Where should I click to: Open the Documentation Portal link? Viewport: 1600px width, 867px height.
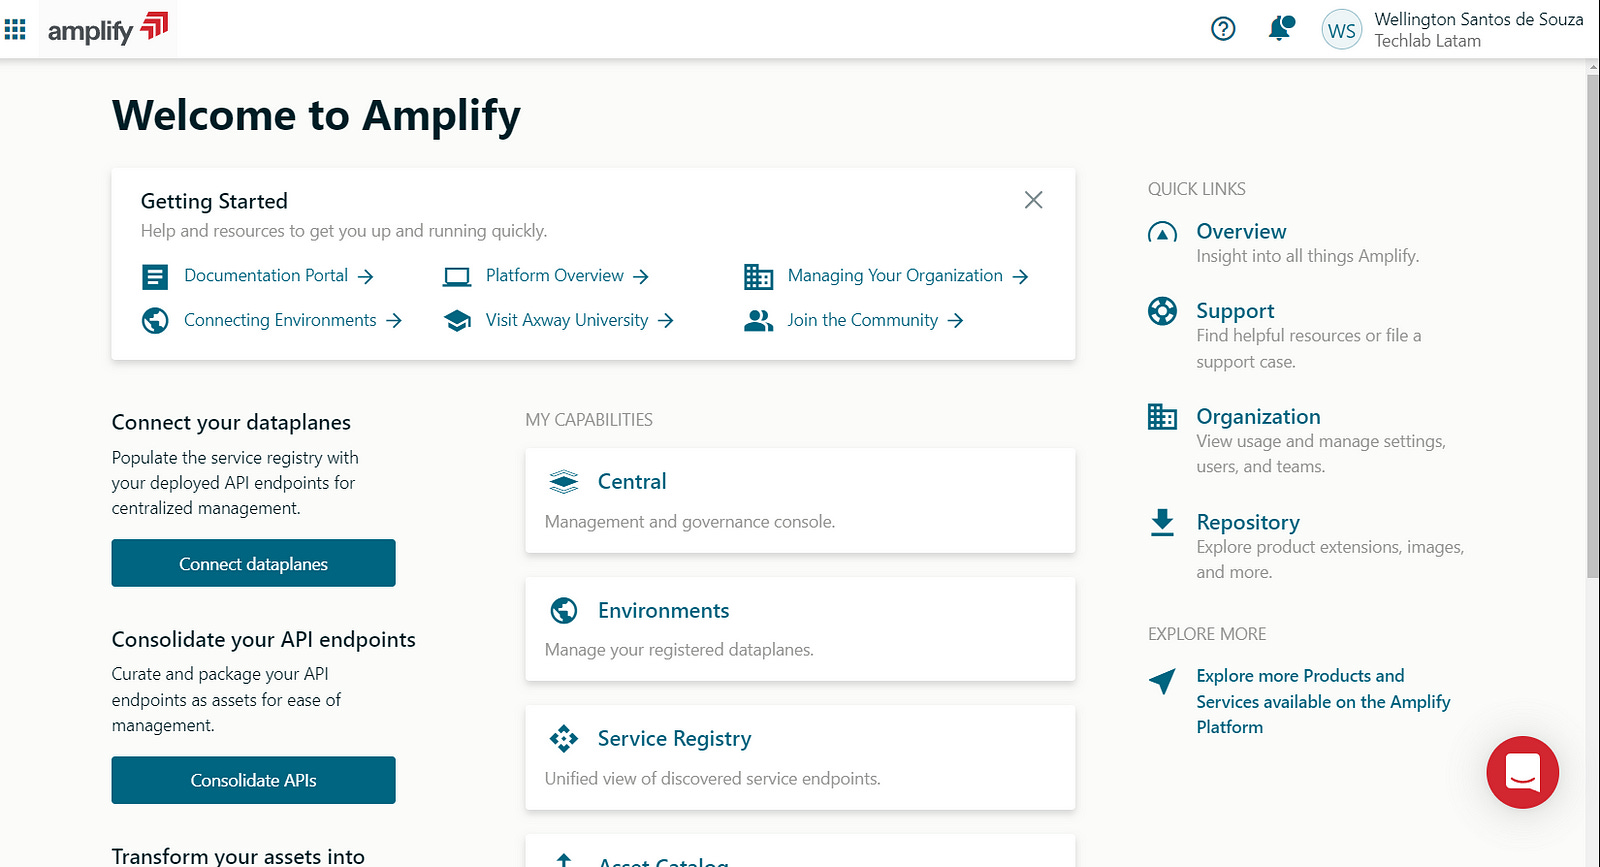(266, 275)
